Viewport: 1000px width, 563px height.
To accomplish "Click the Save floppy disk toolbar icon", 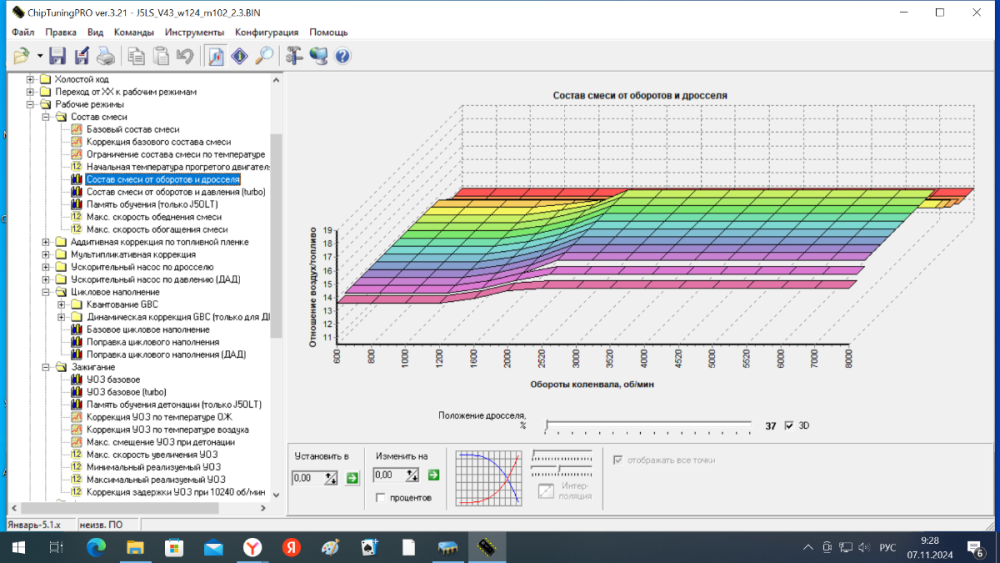I will coord(57,56).
